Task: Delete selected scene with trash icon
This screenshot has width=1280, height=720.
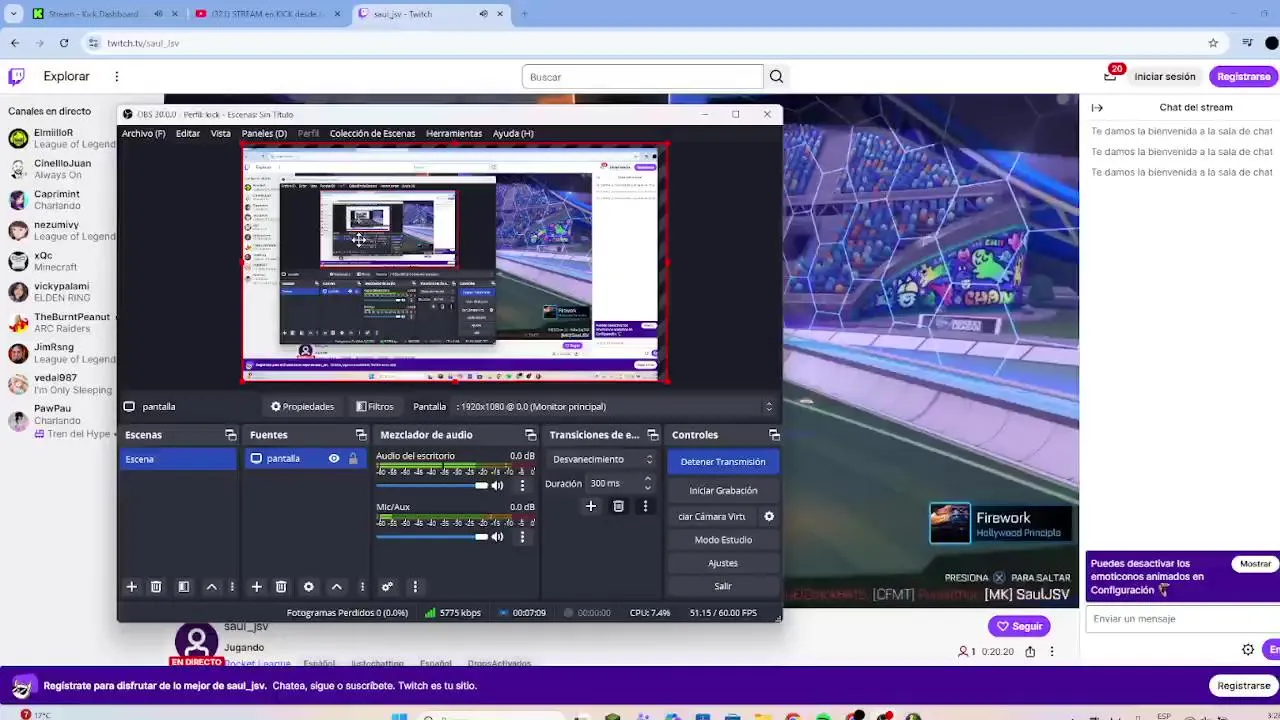Action: [x=156, y=587]
